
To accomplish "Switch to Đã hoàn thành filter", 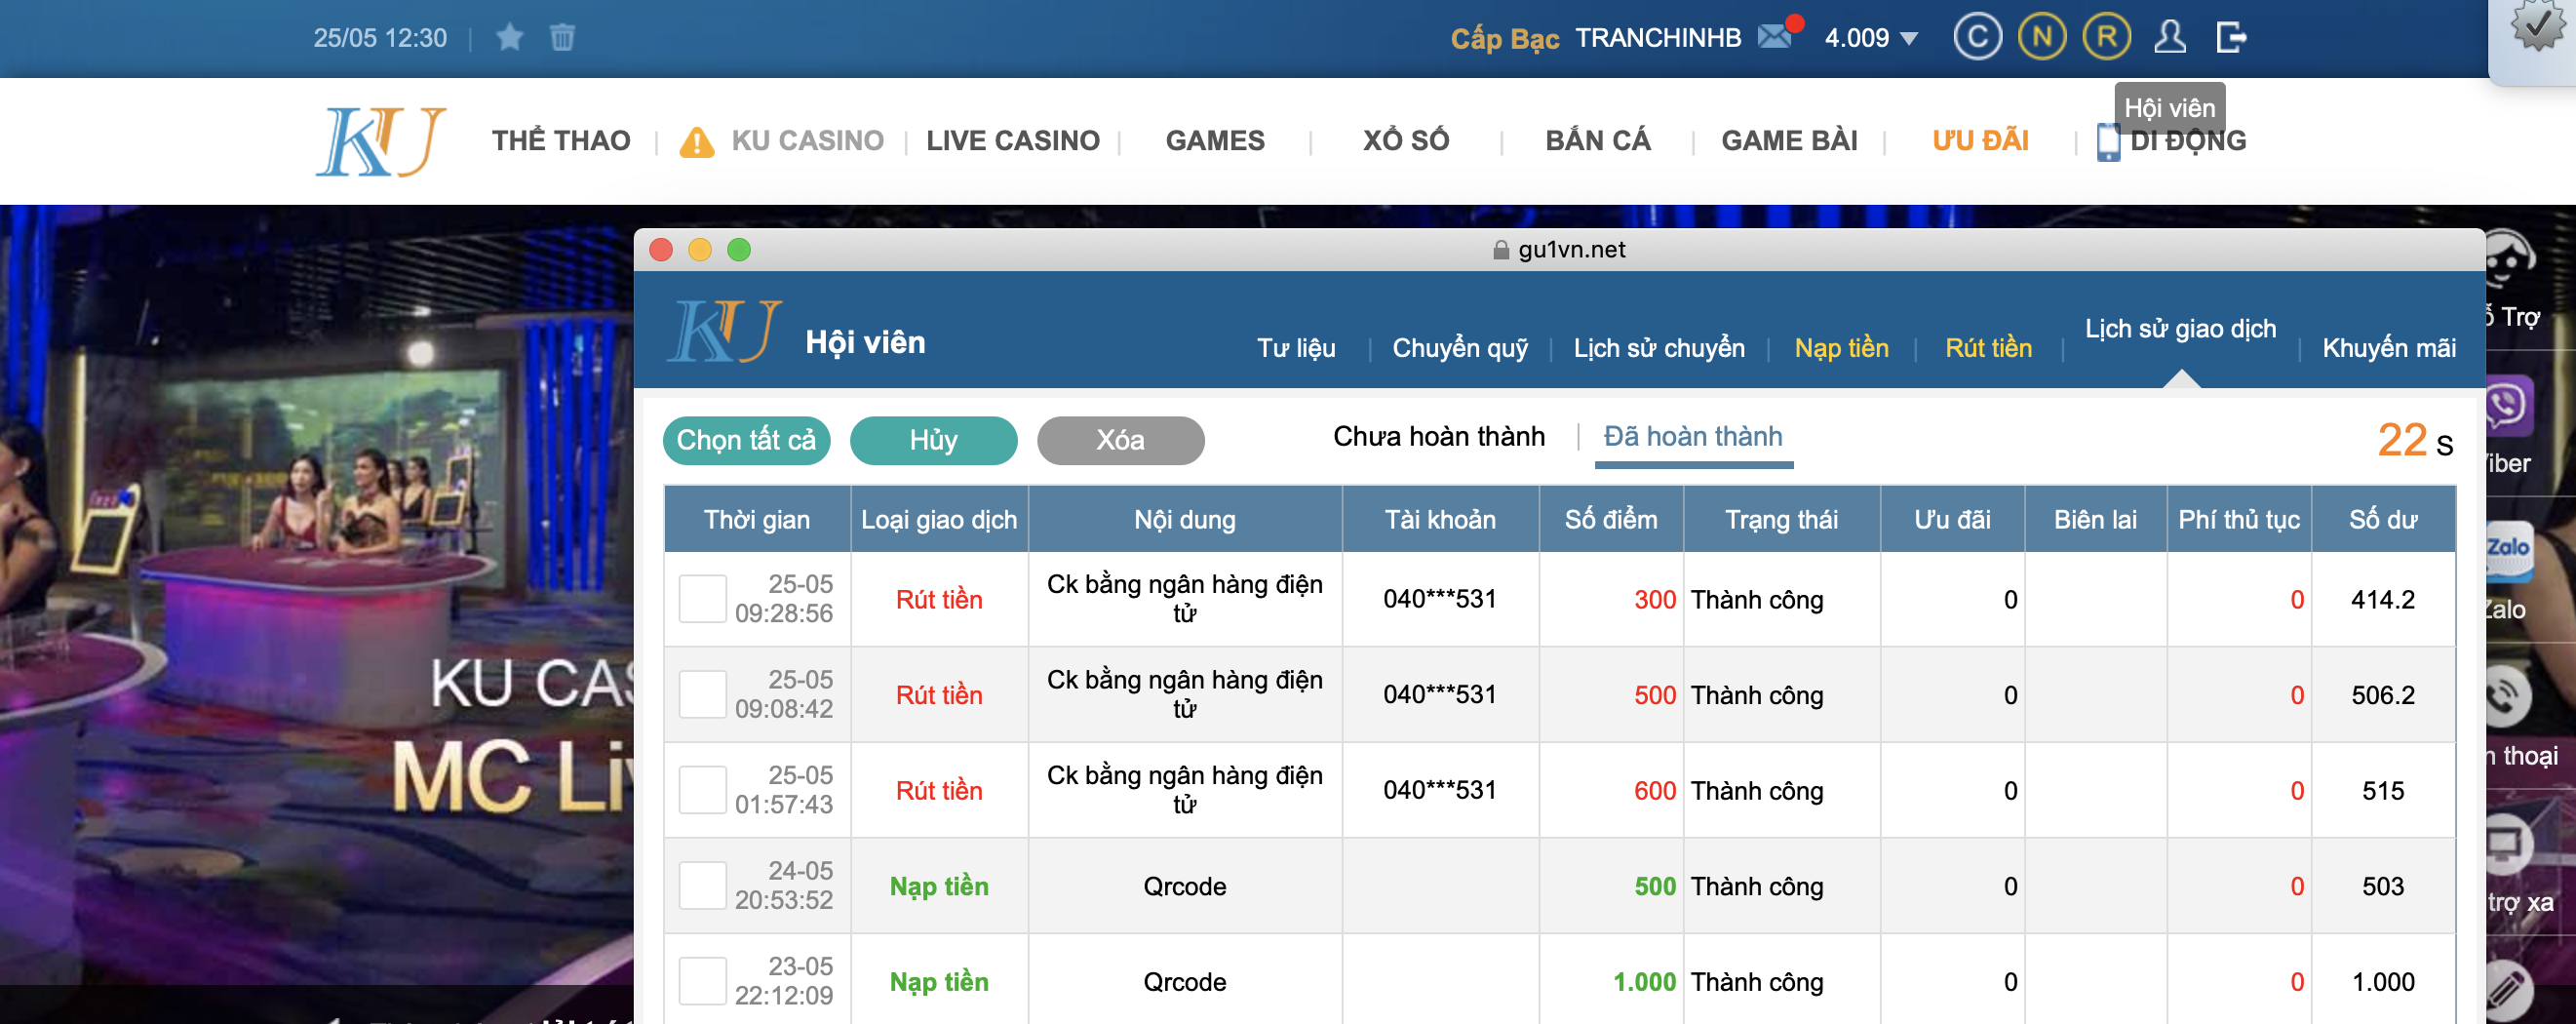I will click(1693, 437).
